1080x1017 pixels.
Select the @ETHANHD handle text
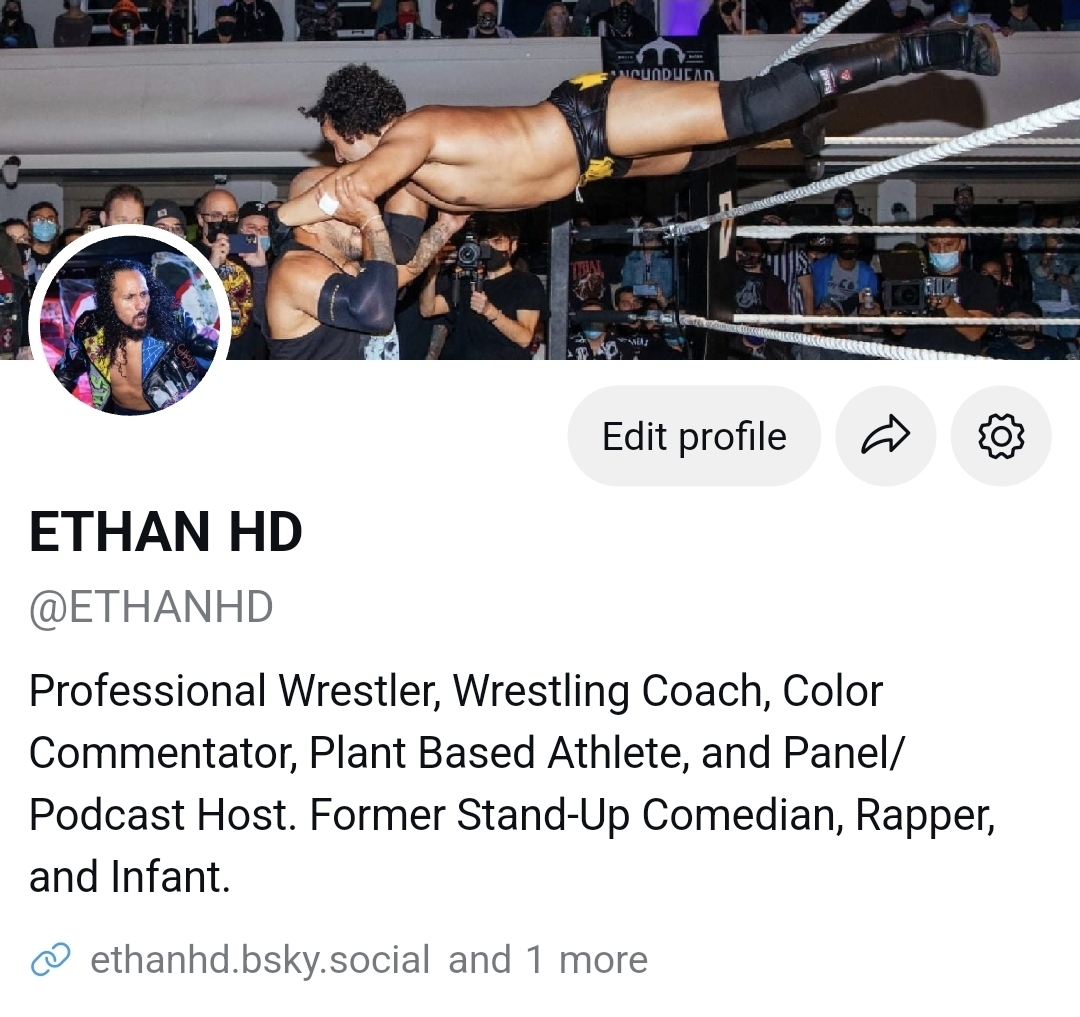tap(151, 608)
